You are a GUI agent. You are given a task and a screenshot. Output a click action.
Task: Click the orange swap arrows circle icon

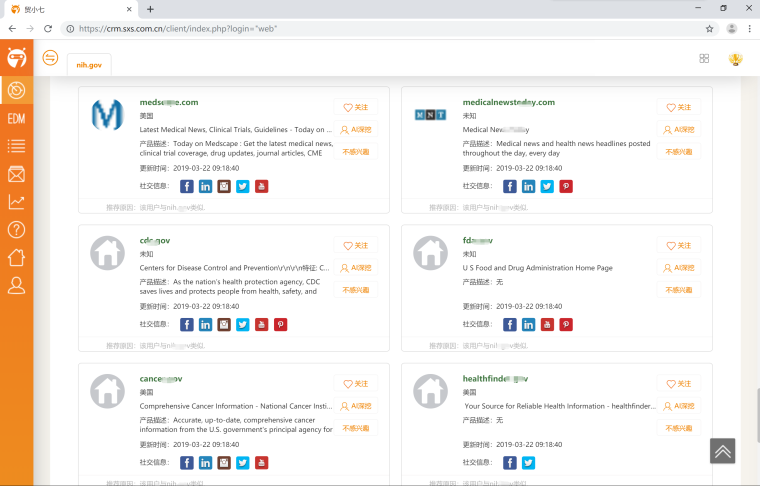pyautogui.click(x=50, y=58)
